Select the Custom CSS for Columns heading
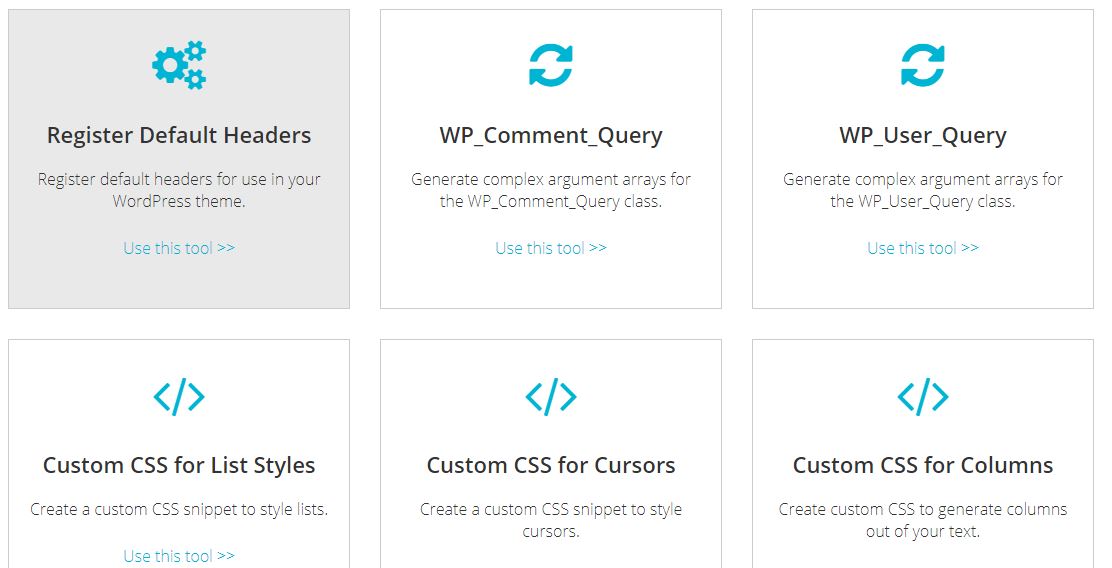 (x=923, y=465)
